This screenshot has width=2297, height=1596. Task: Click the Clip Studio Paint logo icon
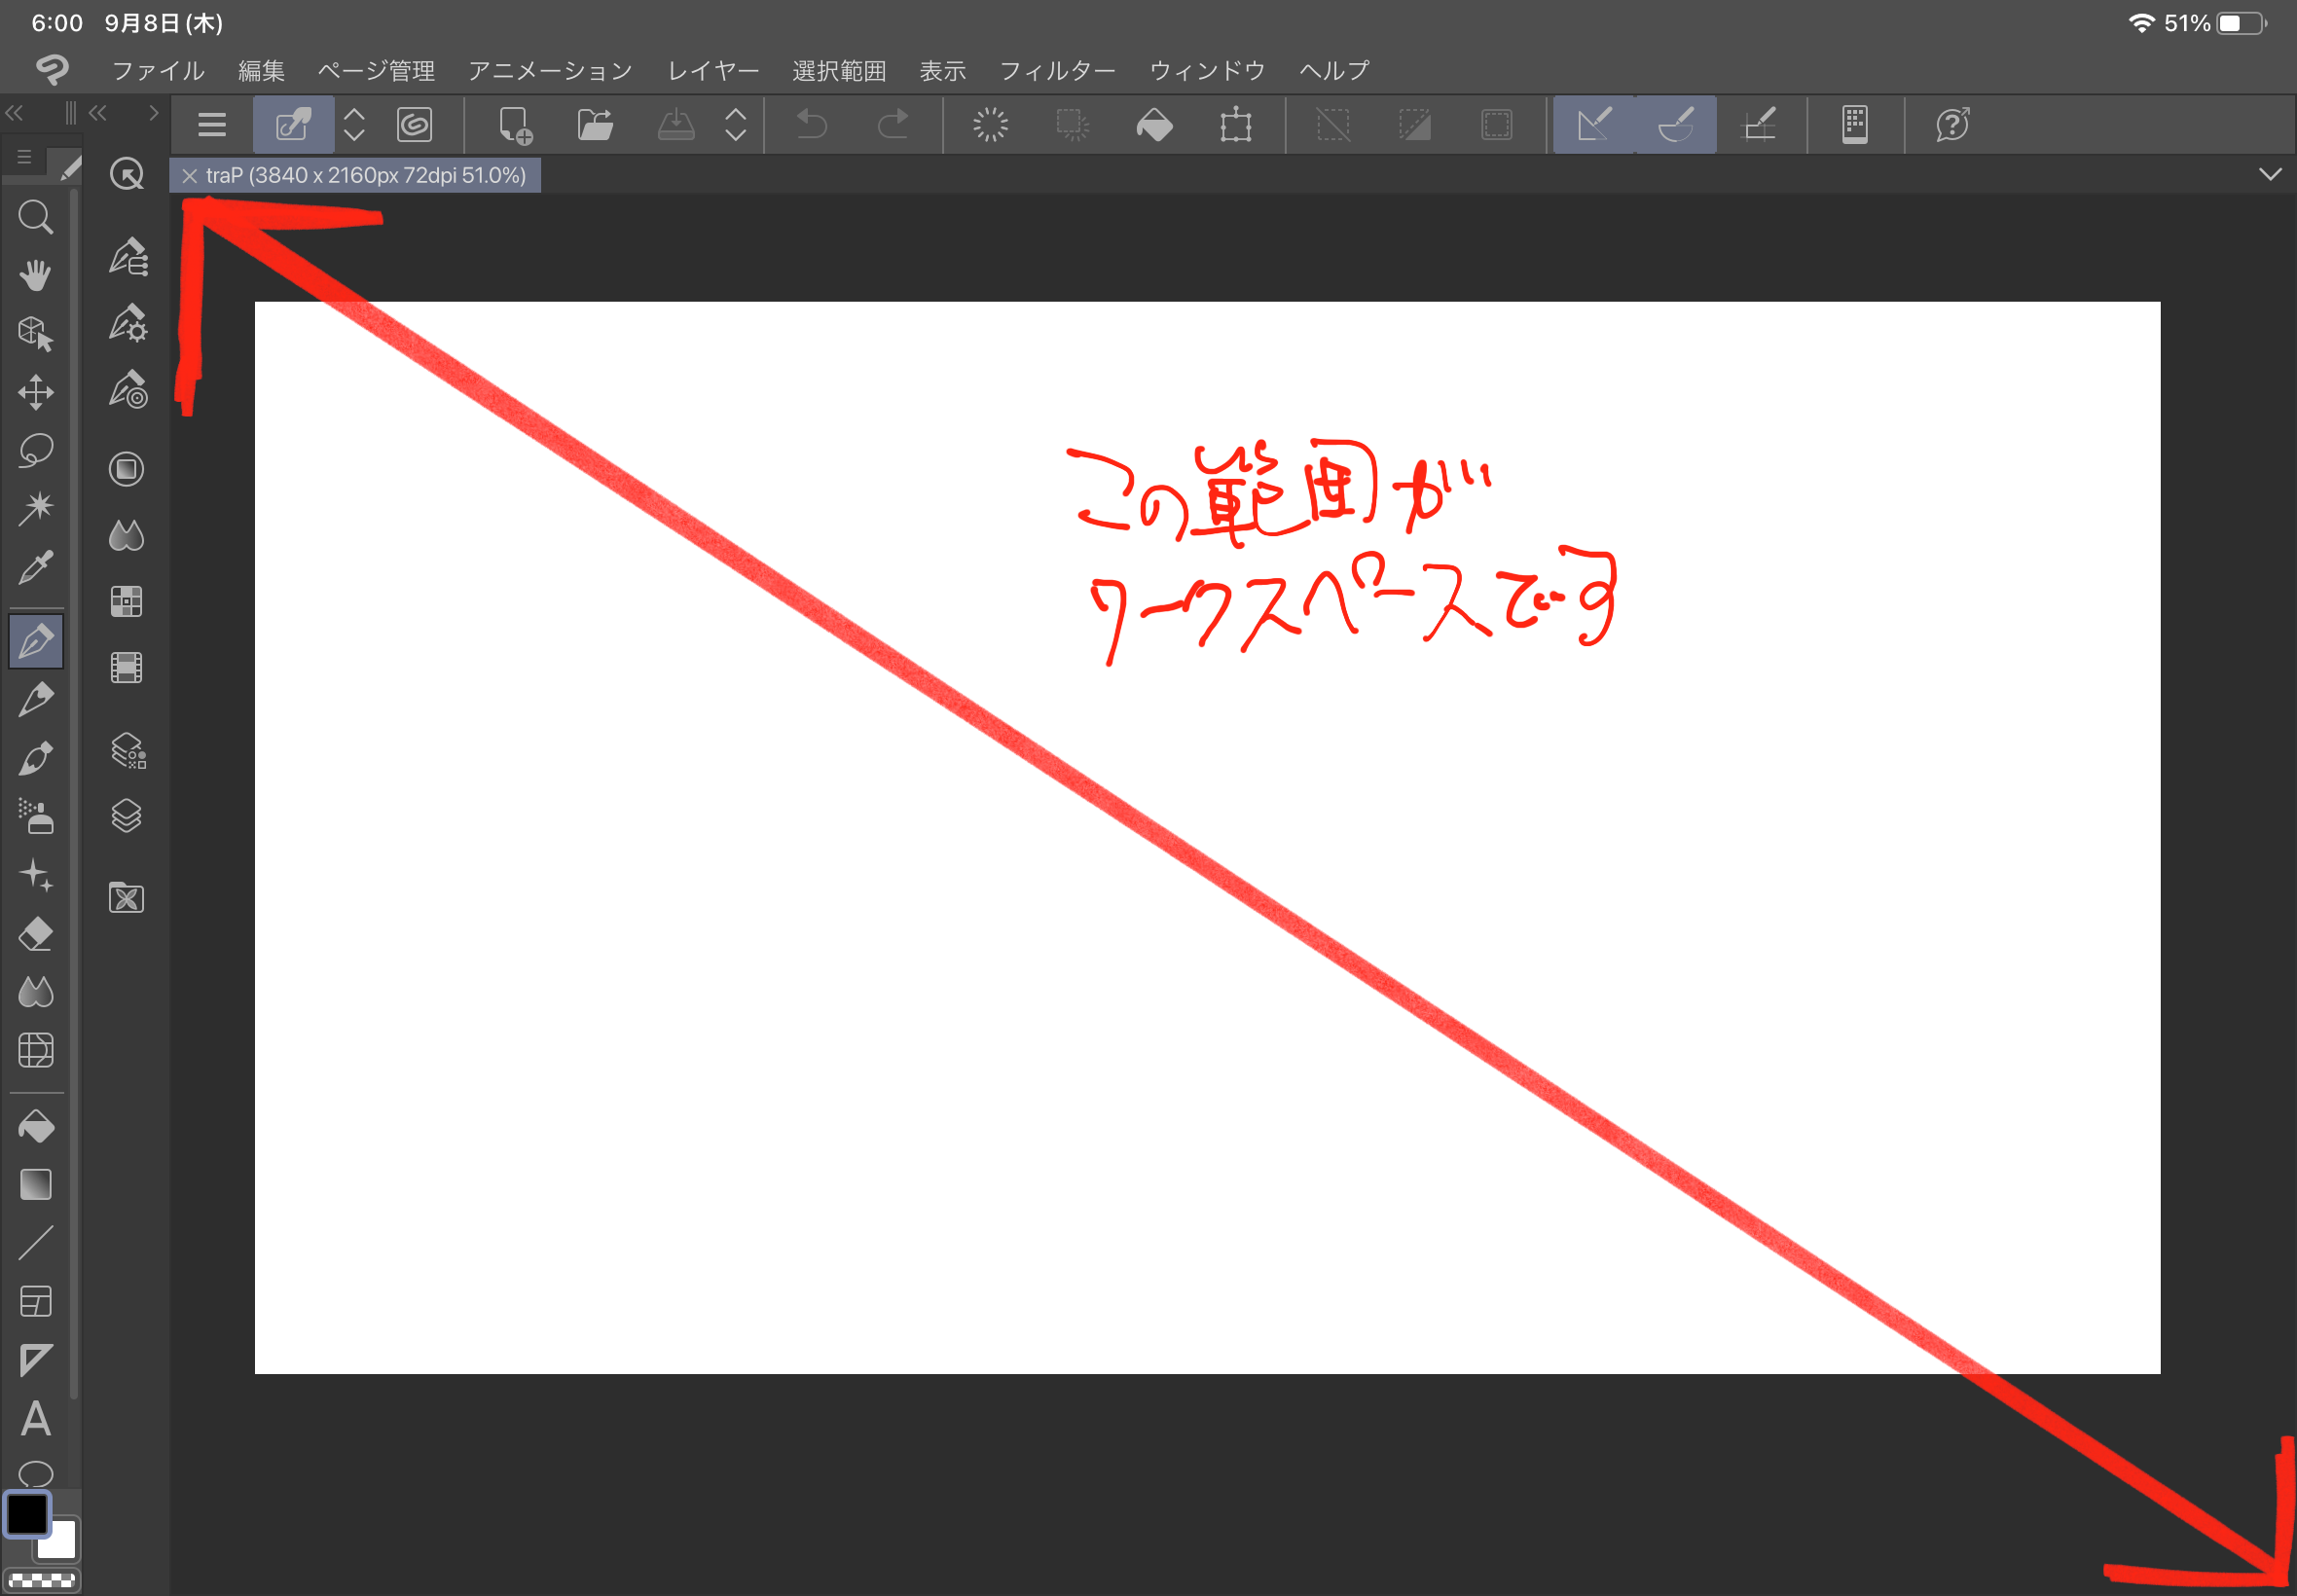click(x=52, y=70)
